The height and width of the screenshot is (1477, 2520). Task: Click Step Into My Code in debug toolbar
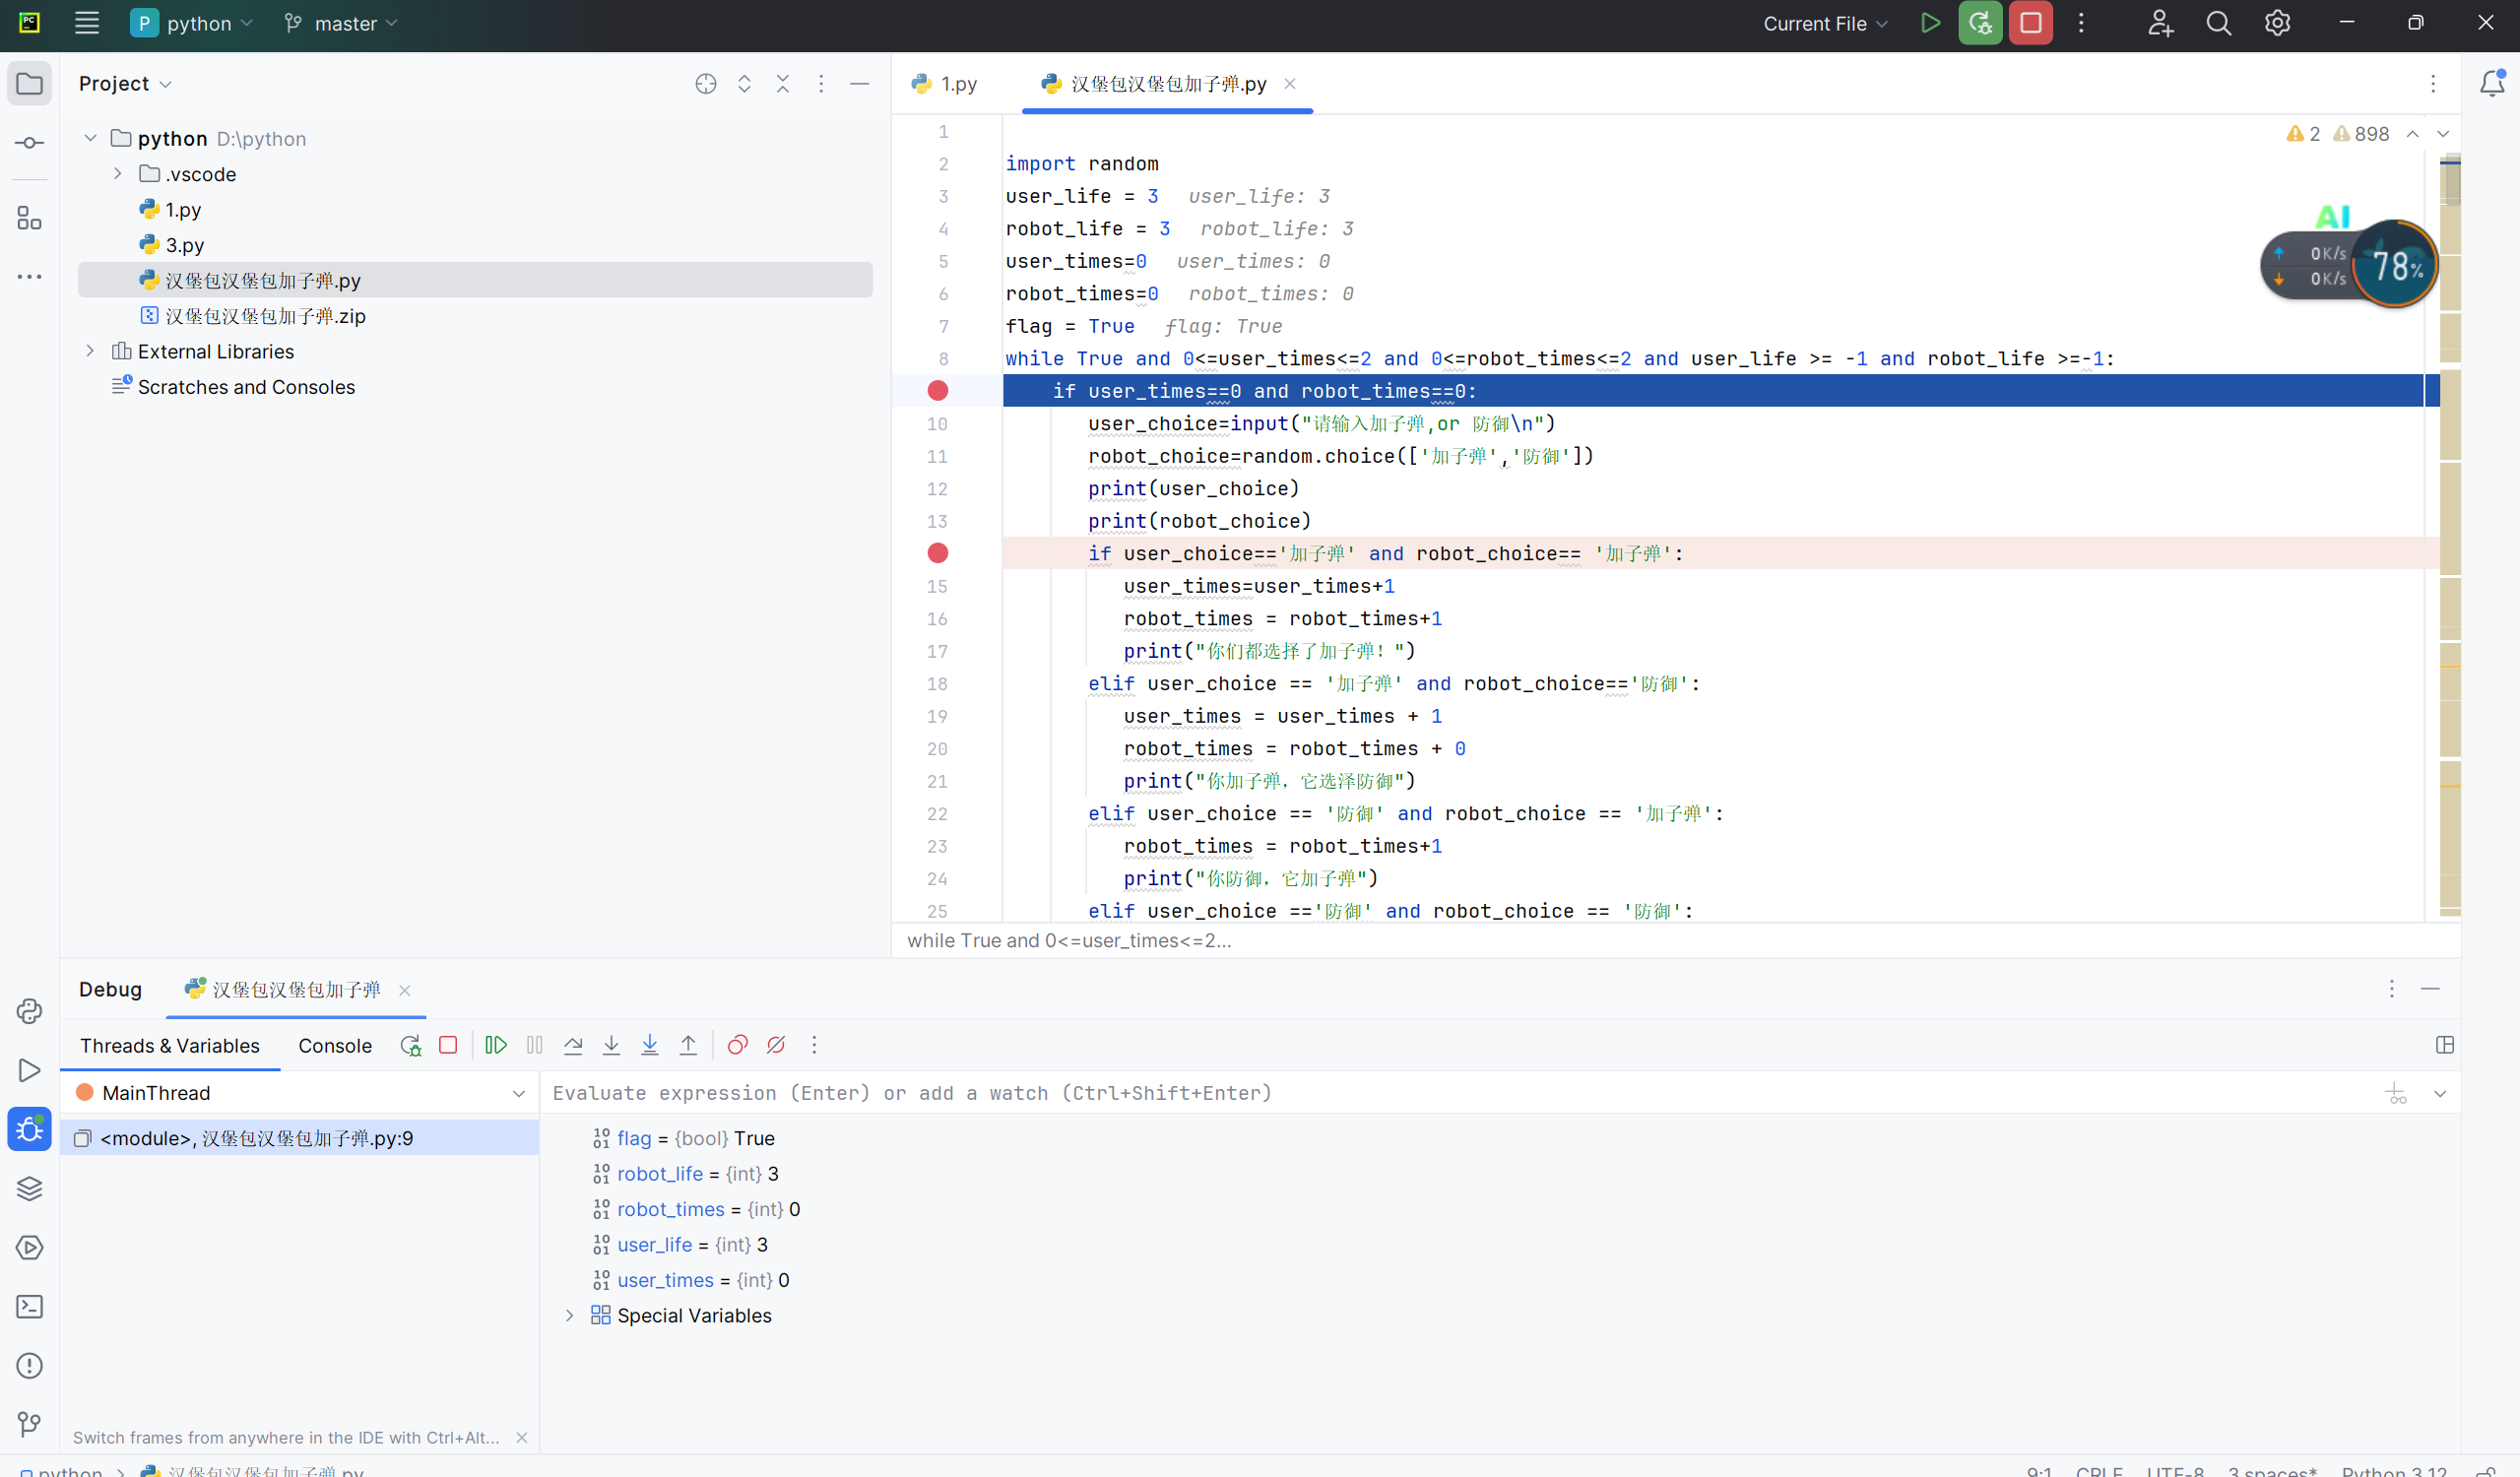650,1045
